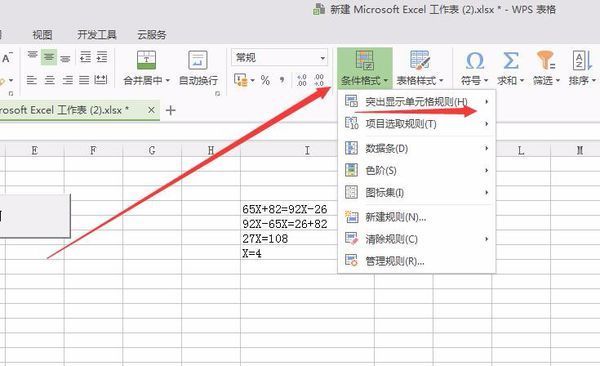Add new document tab plus
The width and height of the screenshot is (600, 366).
pos(170,110)
